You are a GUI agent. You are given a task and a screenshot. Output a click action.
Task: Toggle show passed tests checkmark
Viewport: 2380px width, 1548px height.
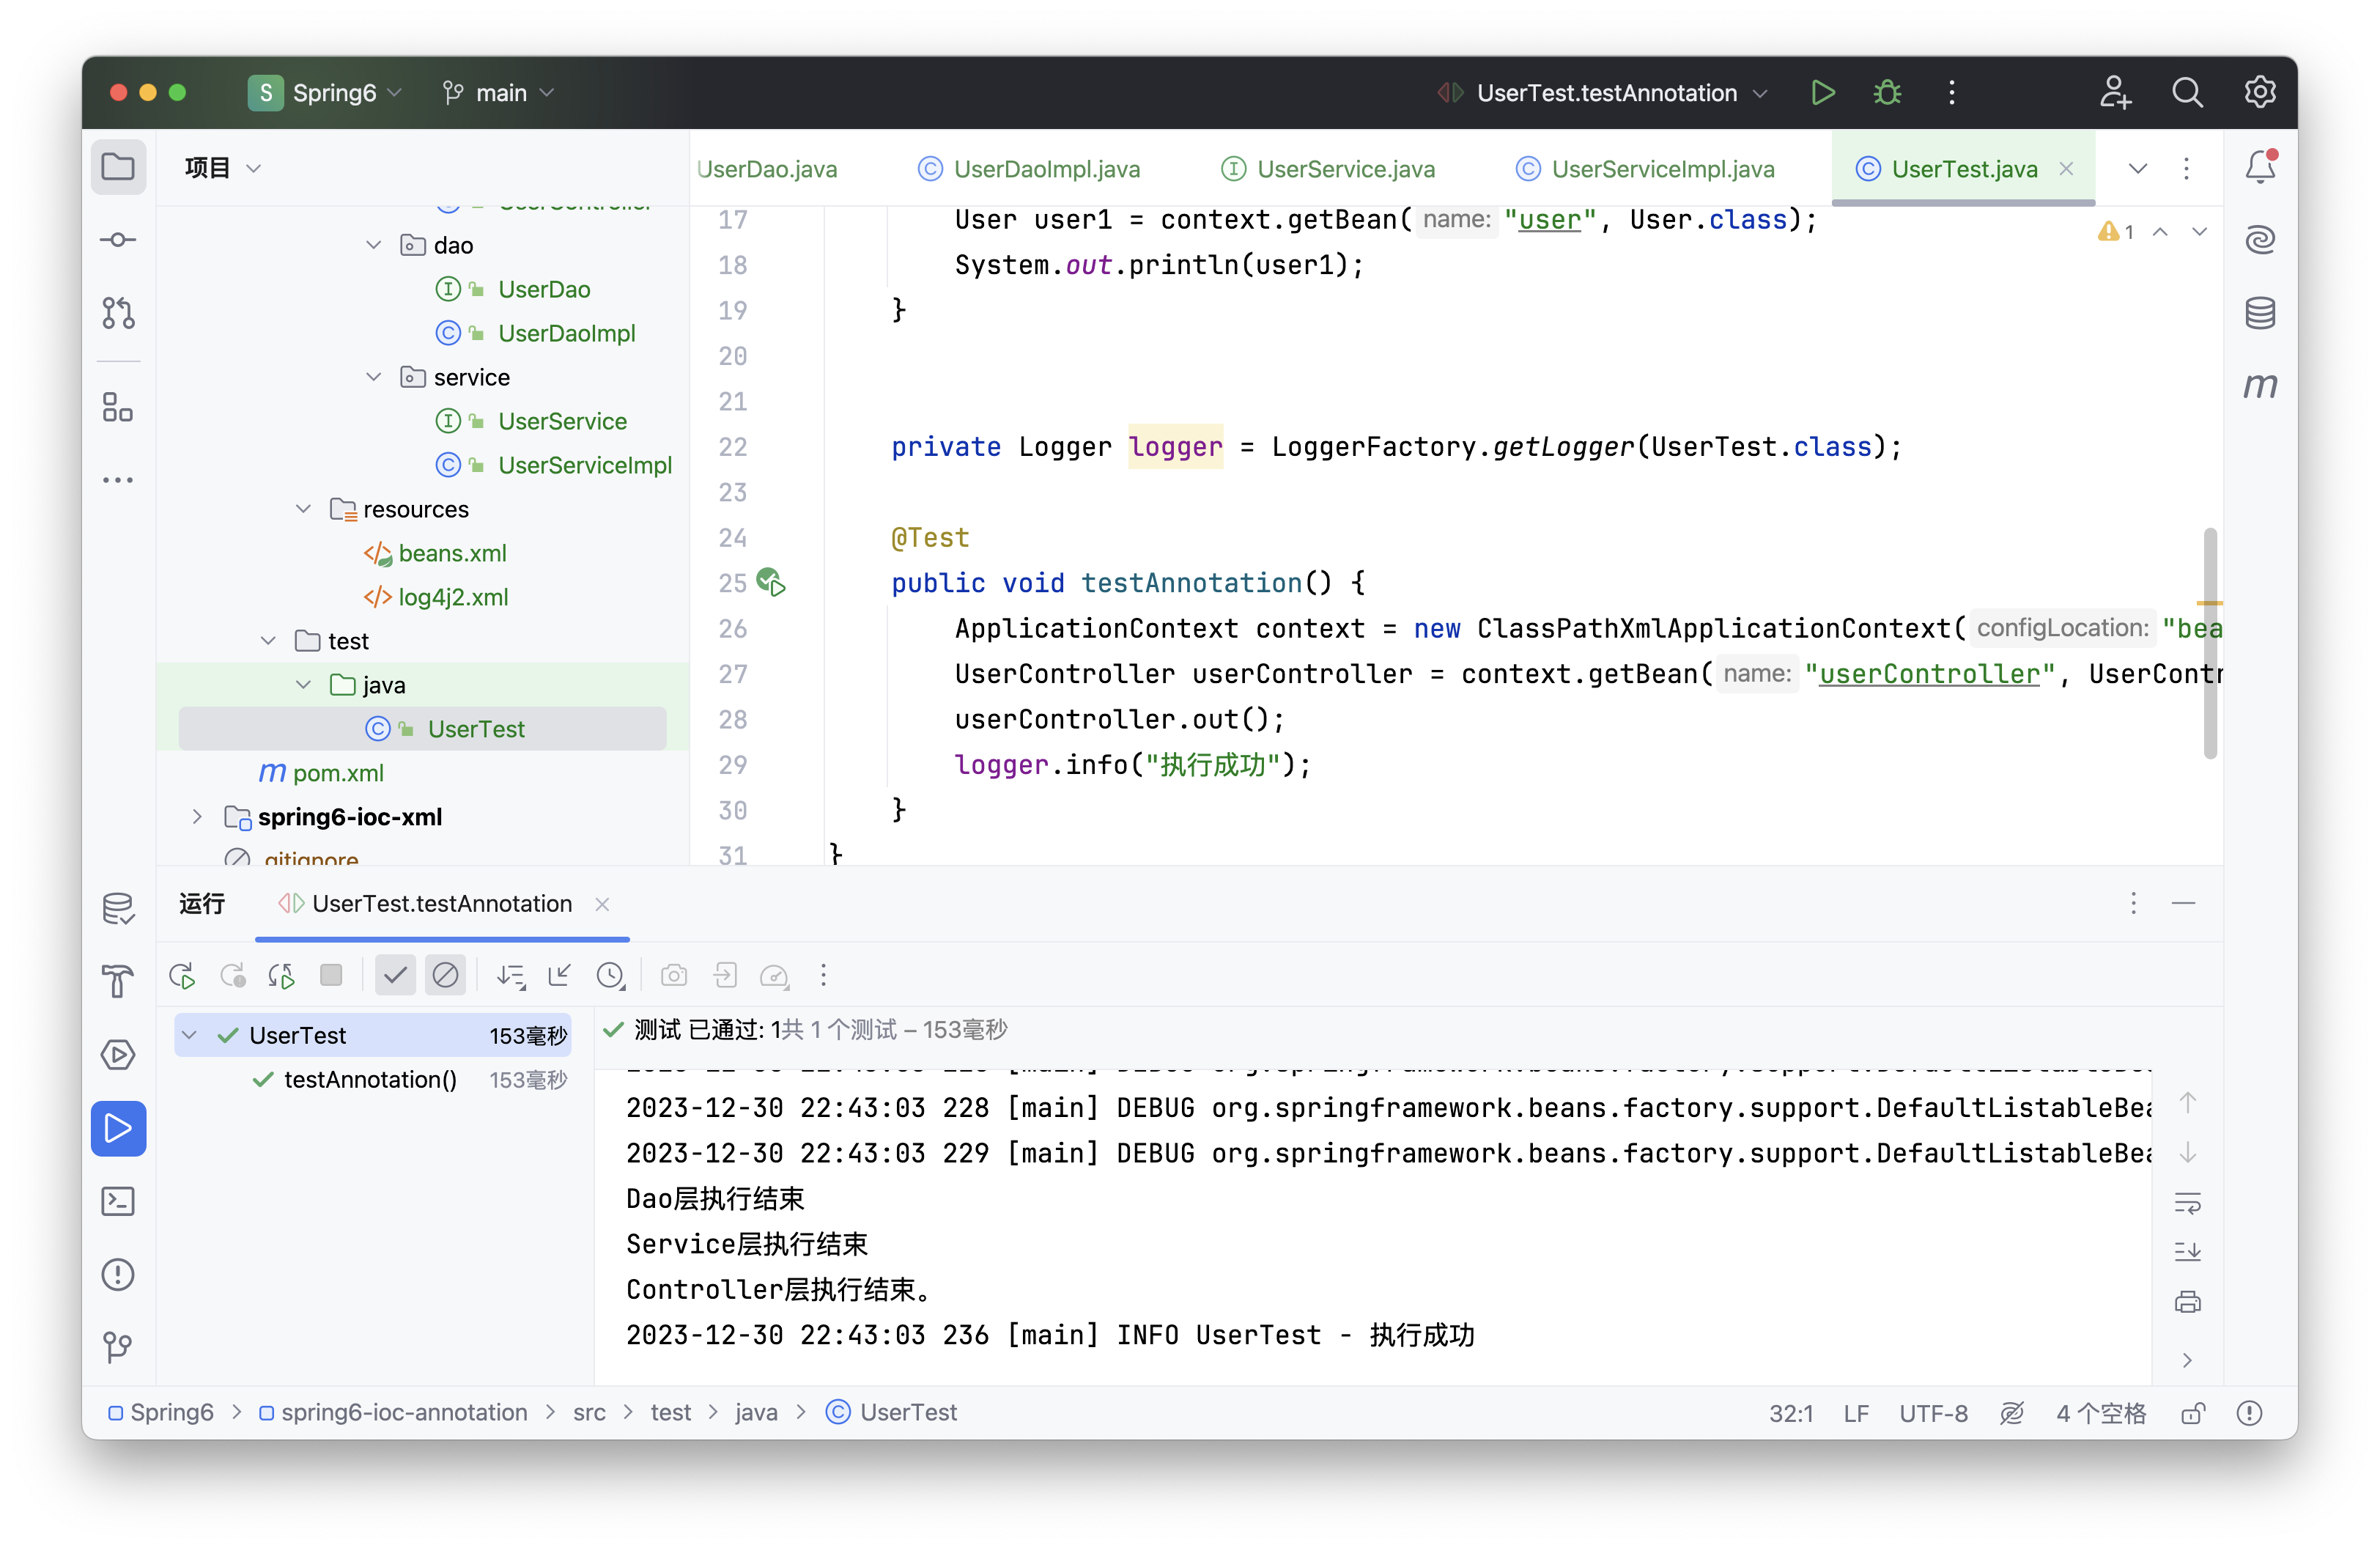point(395,975)
